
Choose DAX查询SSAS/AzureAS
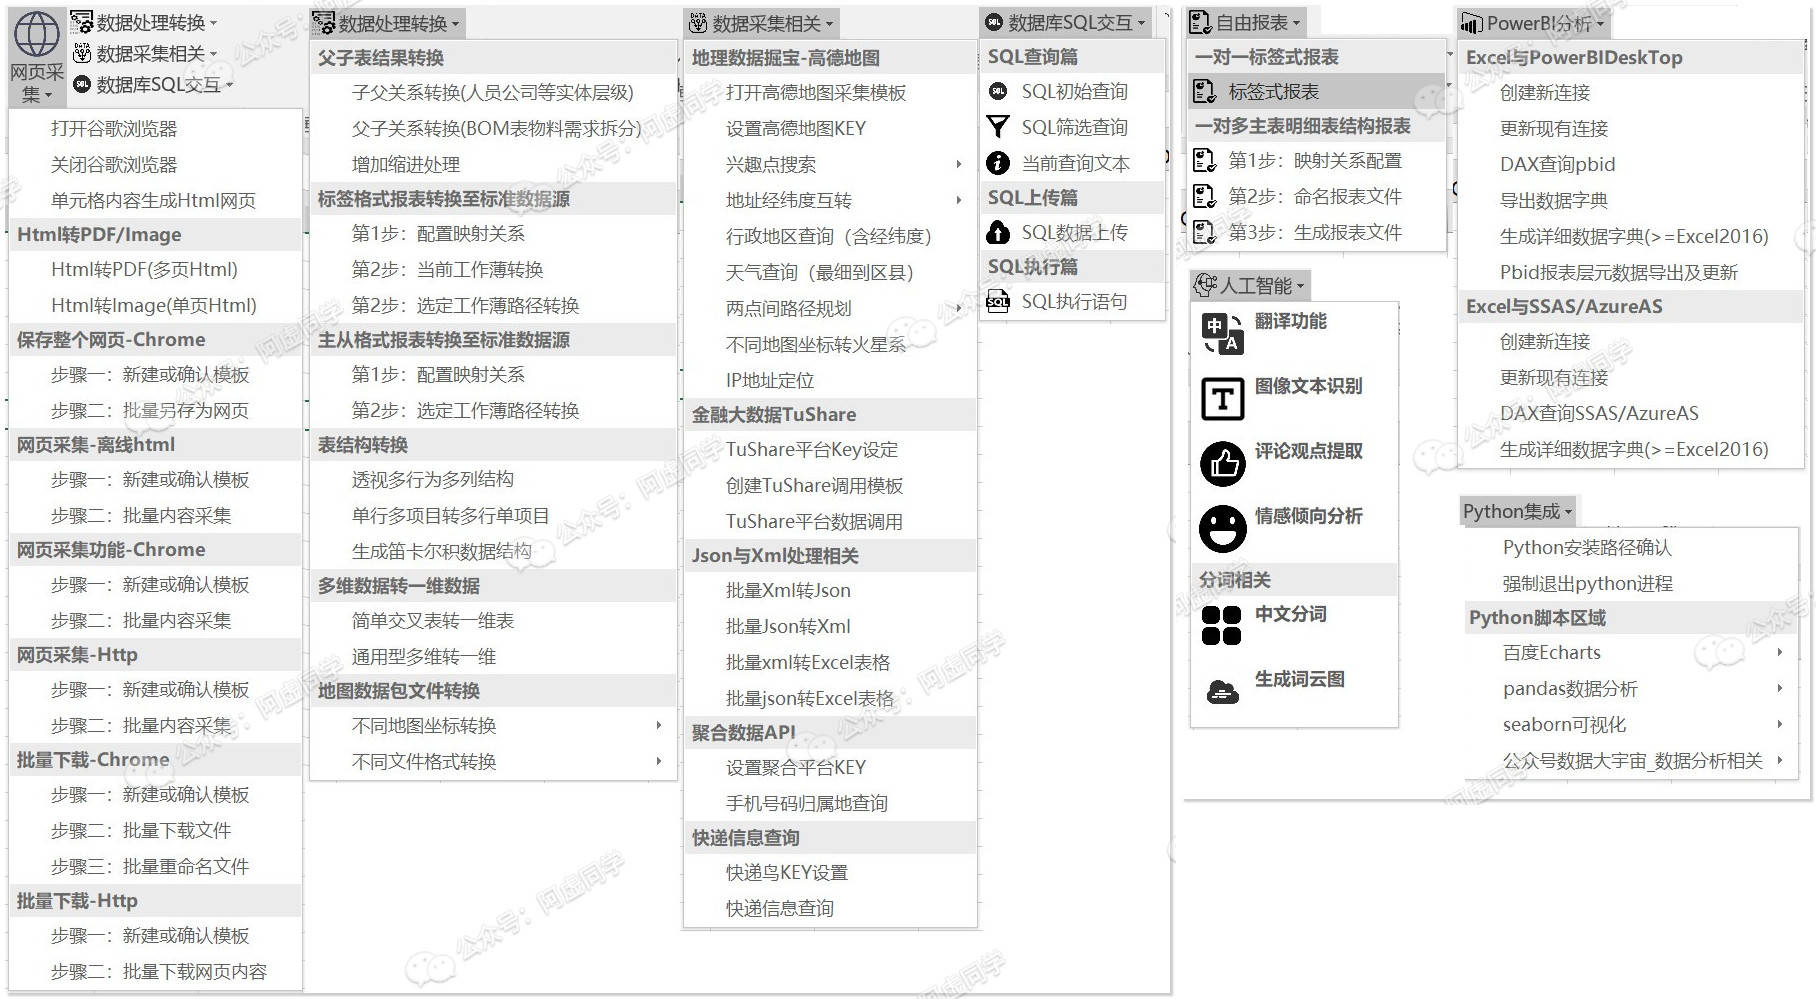click(x=1630, y=413)
